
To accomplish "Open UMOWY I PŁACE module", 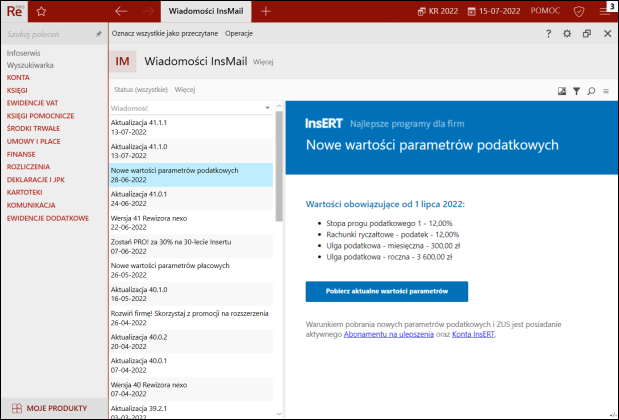I will coord(34,141).
